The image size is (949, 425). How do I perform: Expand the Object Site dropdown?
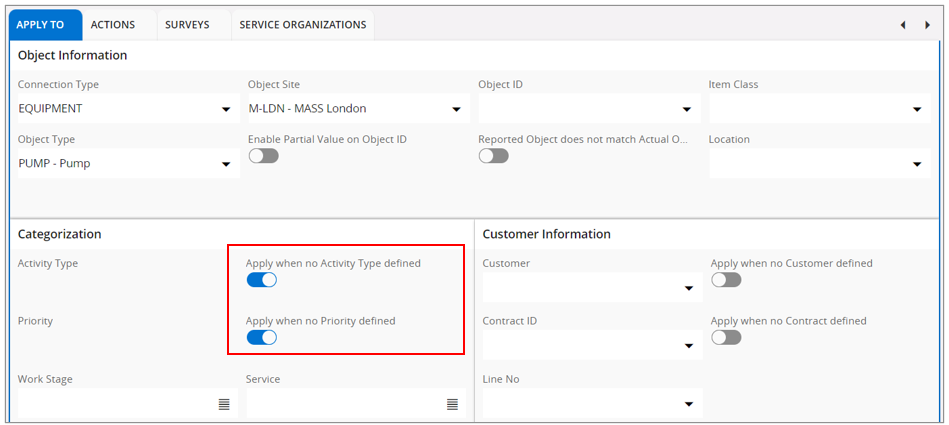tap(456, 110)
